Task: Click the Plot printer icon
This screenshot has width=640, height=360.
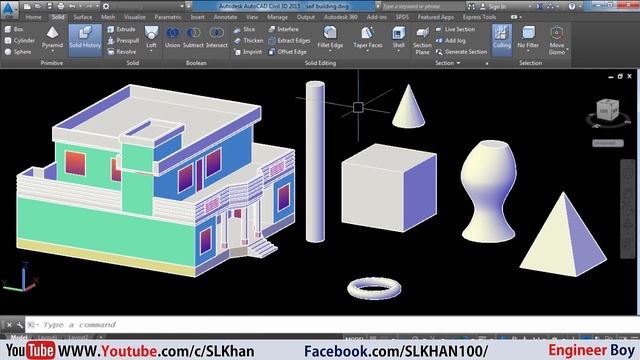Action: click(60, 6)
